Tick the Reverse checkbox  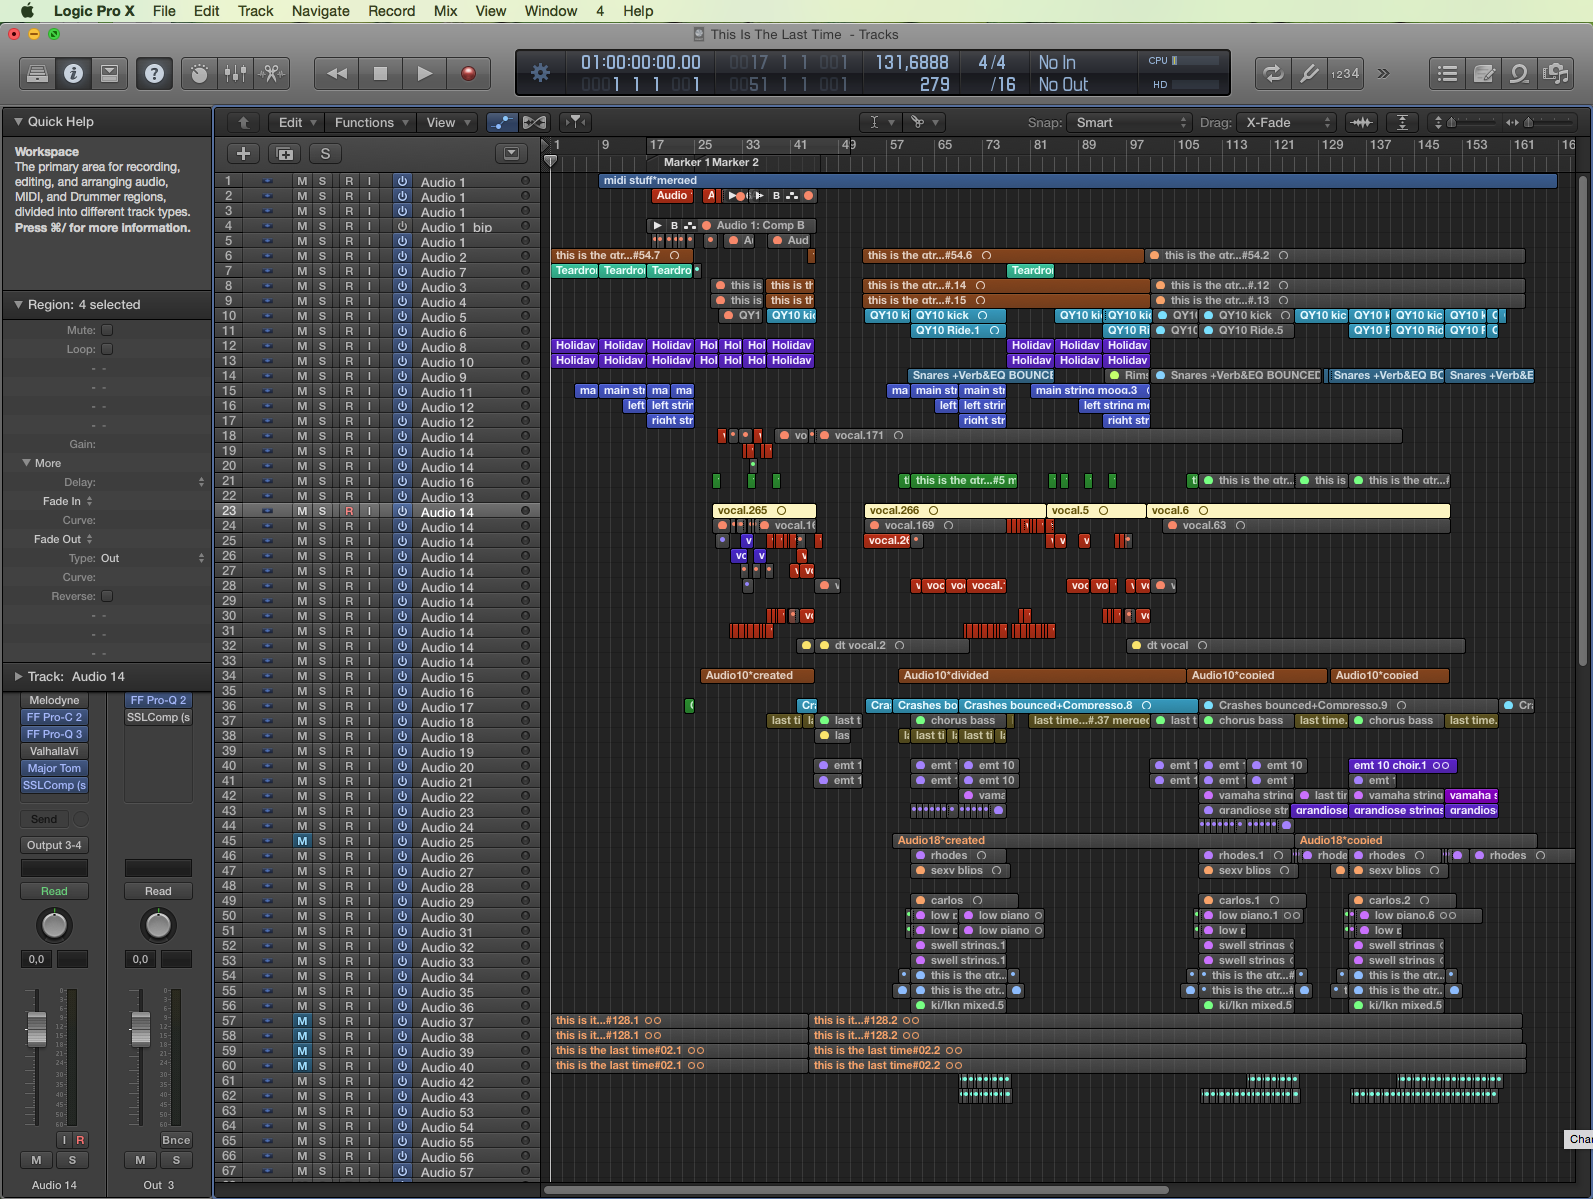click(x=107, y=596)
